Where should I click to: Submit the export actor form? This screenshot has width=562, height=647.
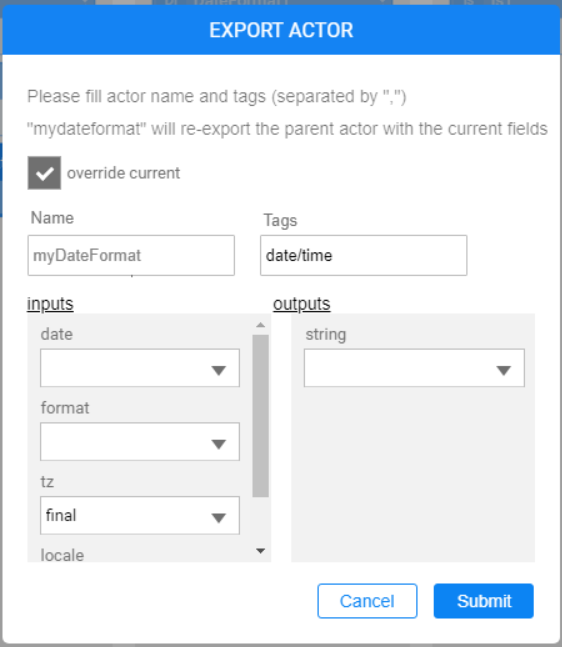coord(484,601)
